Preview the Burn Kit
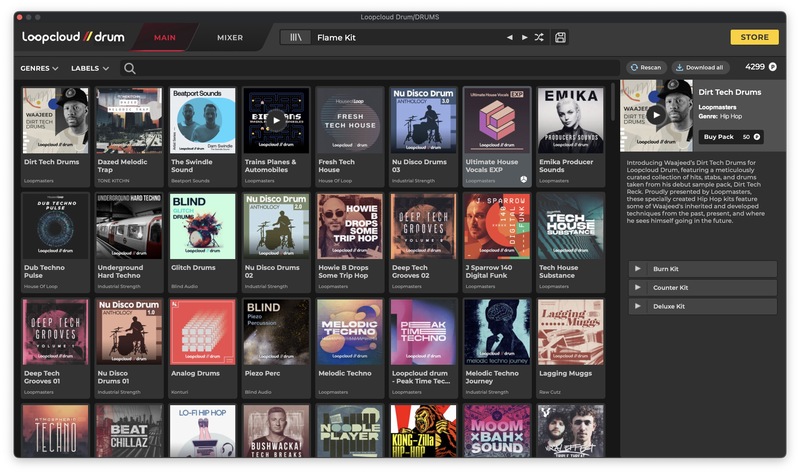 click(x=638, y=269)
